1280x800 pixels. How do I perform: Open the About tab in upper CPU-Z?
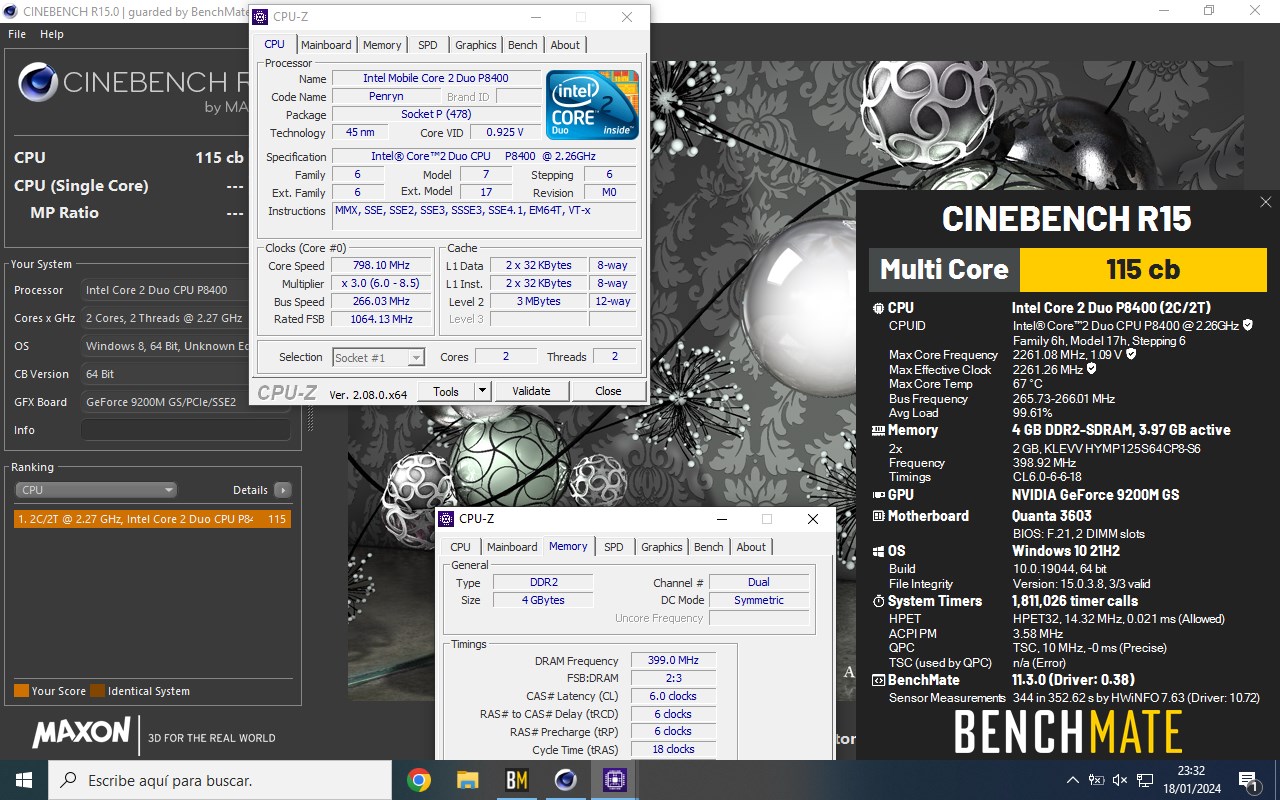point(565,45)
